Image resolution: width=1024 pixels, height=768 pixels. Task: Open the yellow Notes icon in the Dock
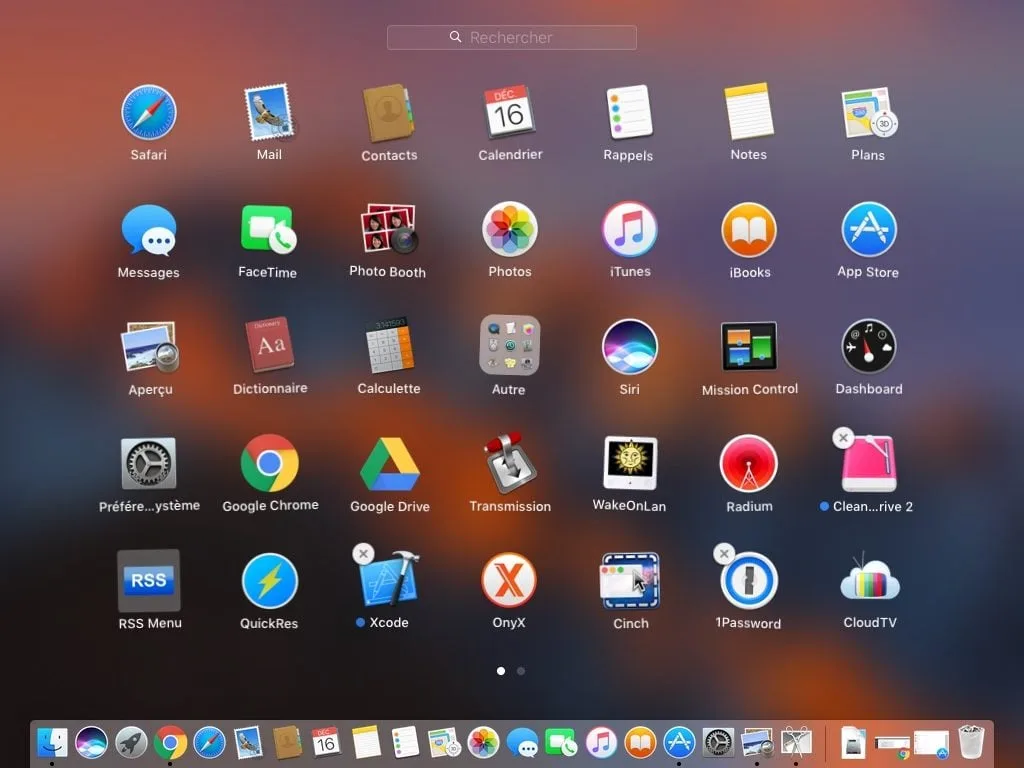[366, 743]
